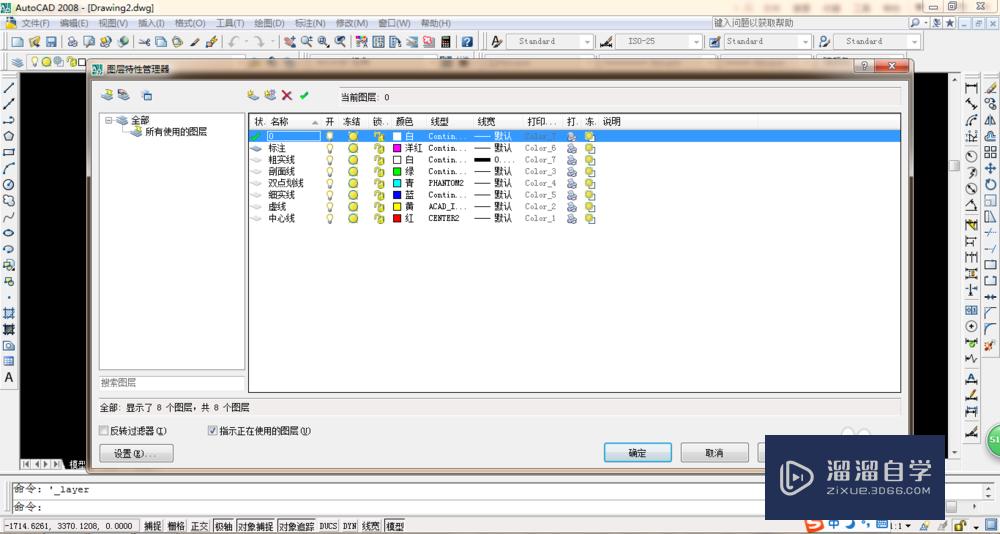This screenshot has height=534, width=1000.
Task: Click the New drawing icon in the toolbar
Action: 17,41
